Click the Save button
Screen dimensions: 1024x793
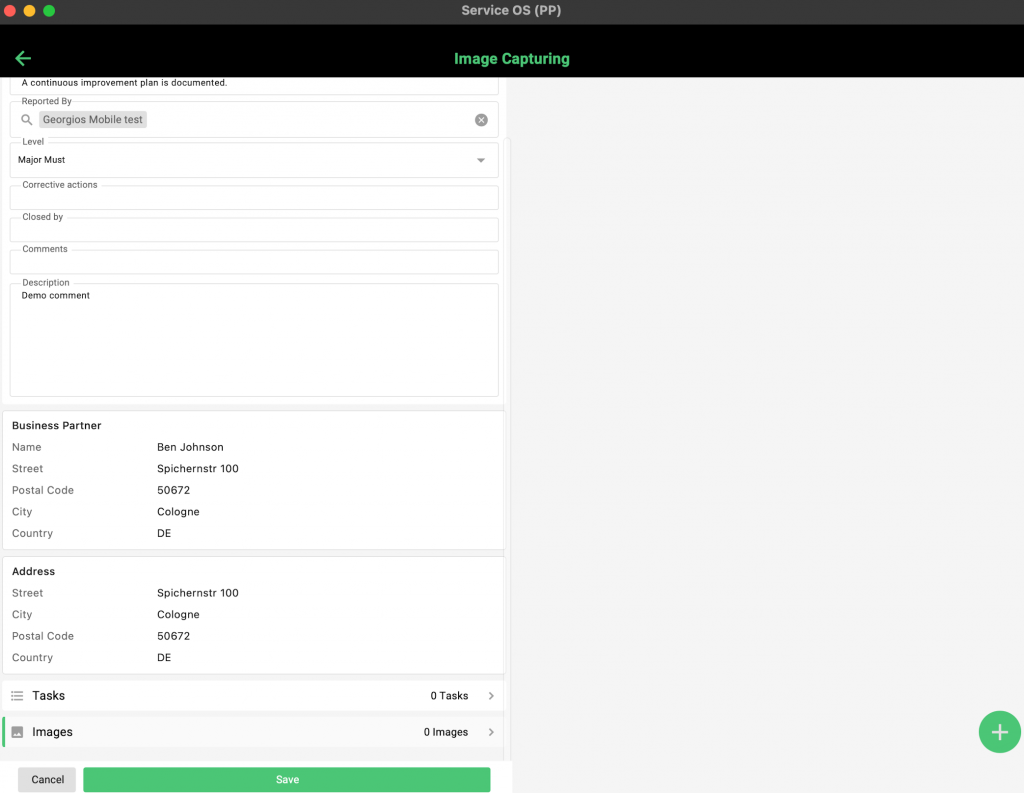click(286, 780)
